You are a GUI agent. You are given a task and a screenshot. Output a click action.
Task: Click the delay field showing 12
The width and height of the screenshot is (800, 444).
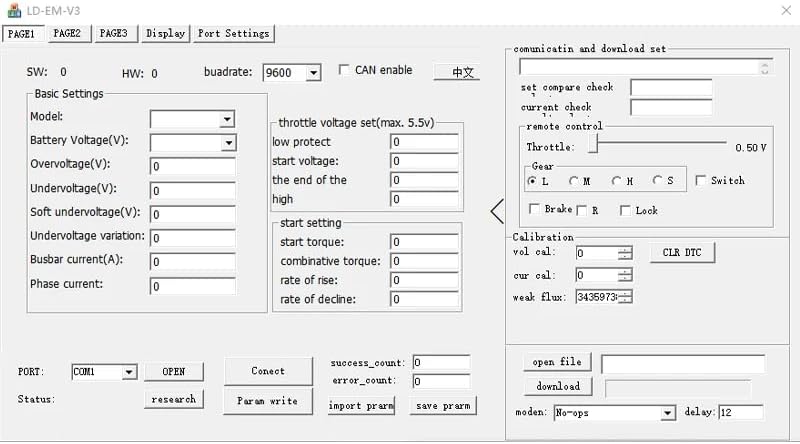coord(741,412)
